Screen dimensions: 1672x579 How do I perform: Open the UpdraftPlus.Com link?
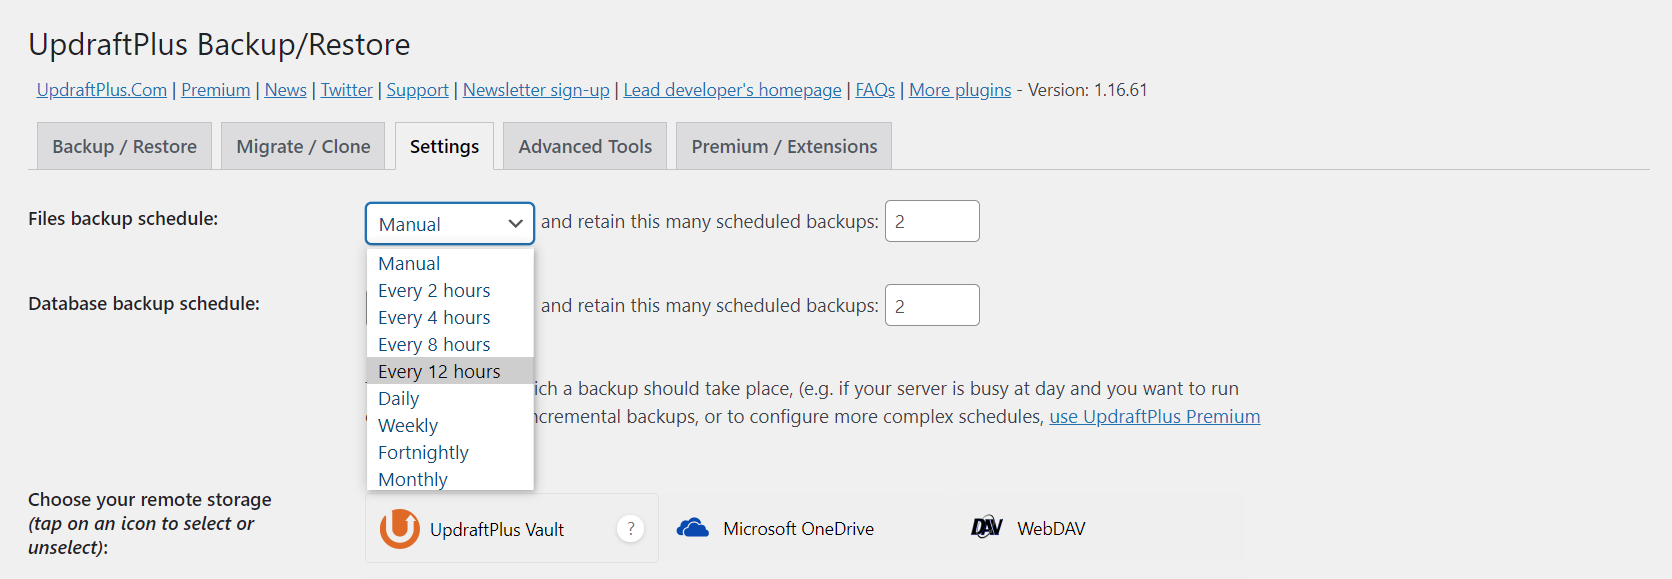coord(102,90)
